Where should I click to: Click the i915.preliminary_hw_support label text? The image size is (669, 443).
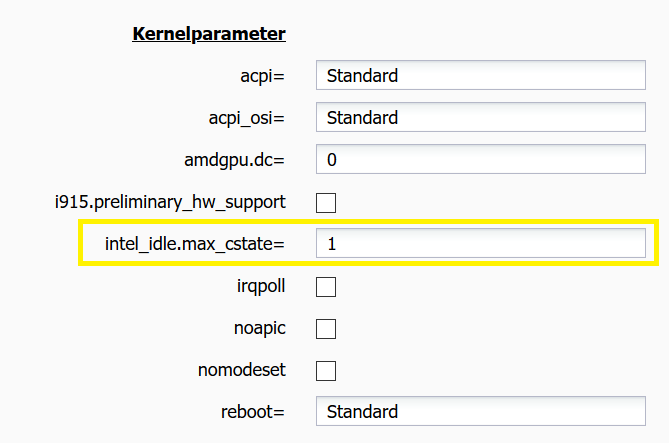[x=170, y=202]
